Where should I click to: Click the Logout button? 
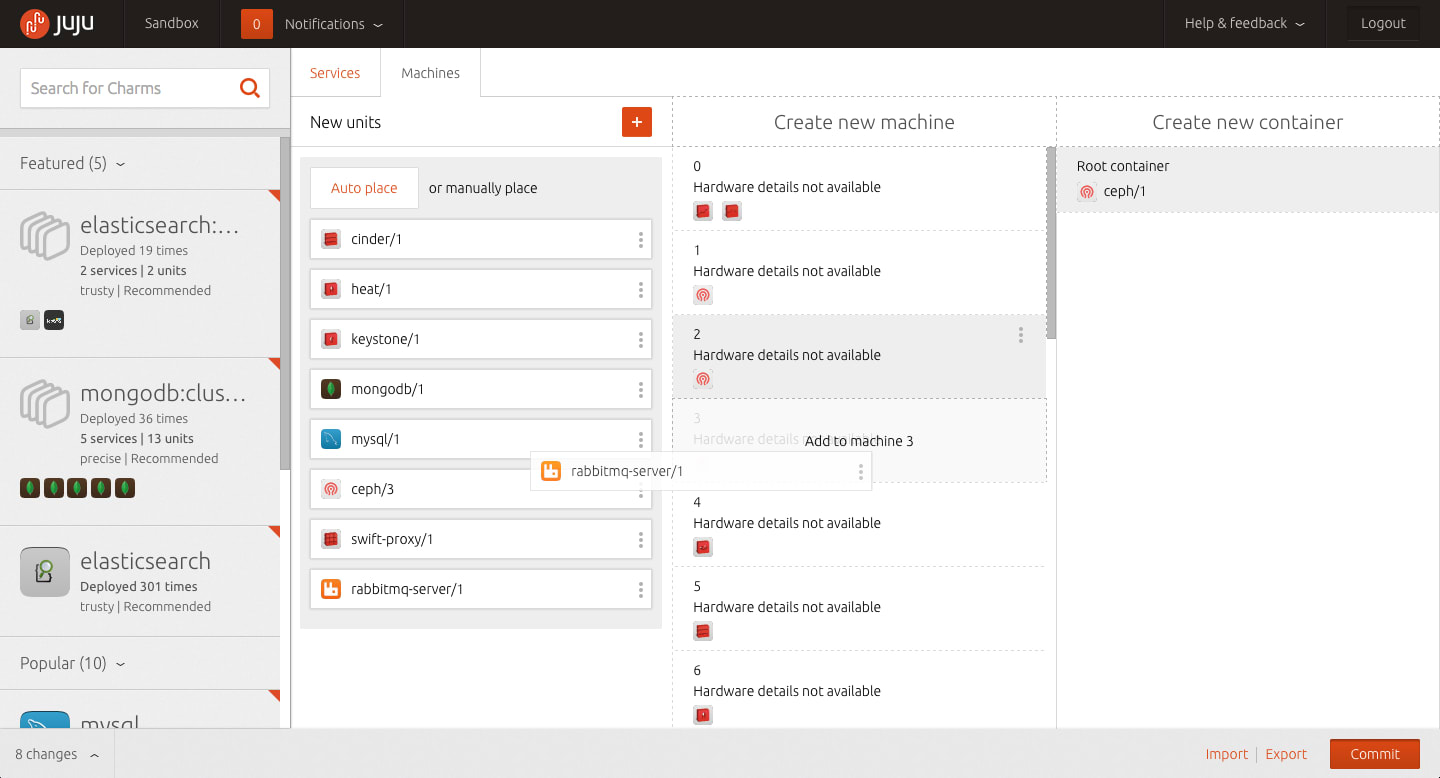point(1383,23)
